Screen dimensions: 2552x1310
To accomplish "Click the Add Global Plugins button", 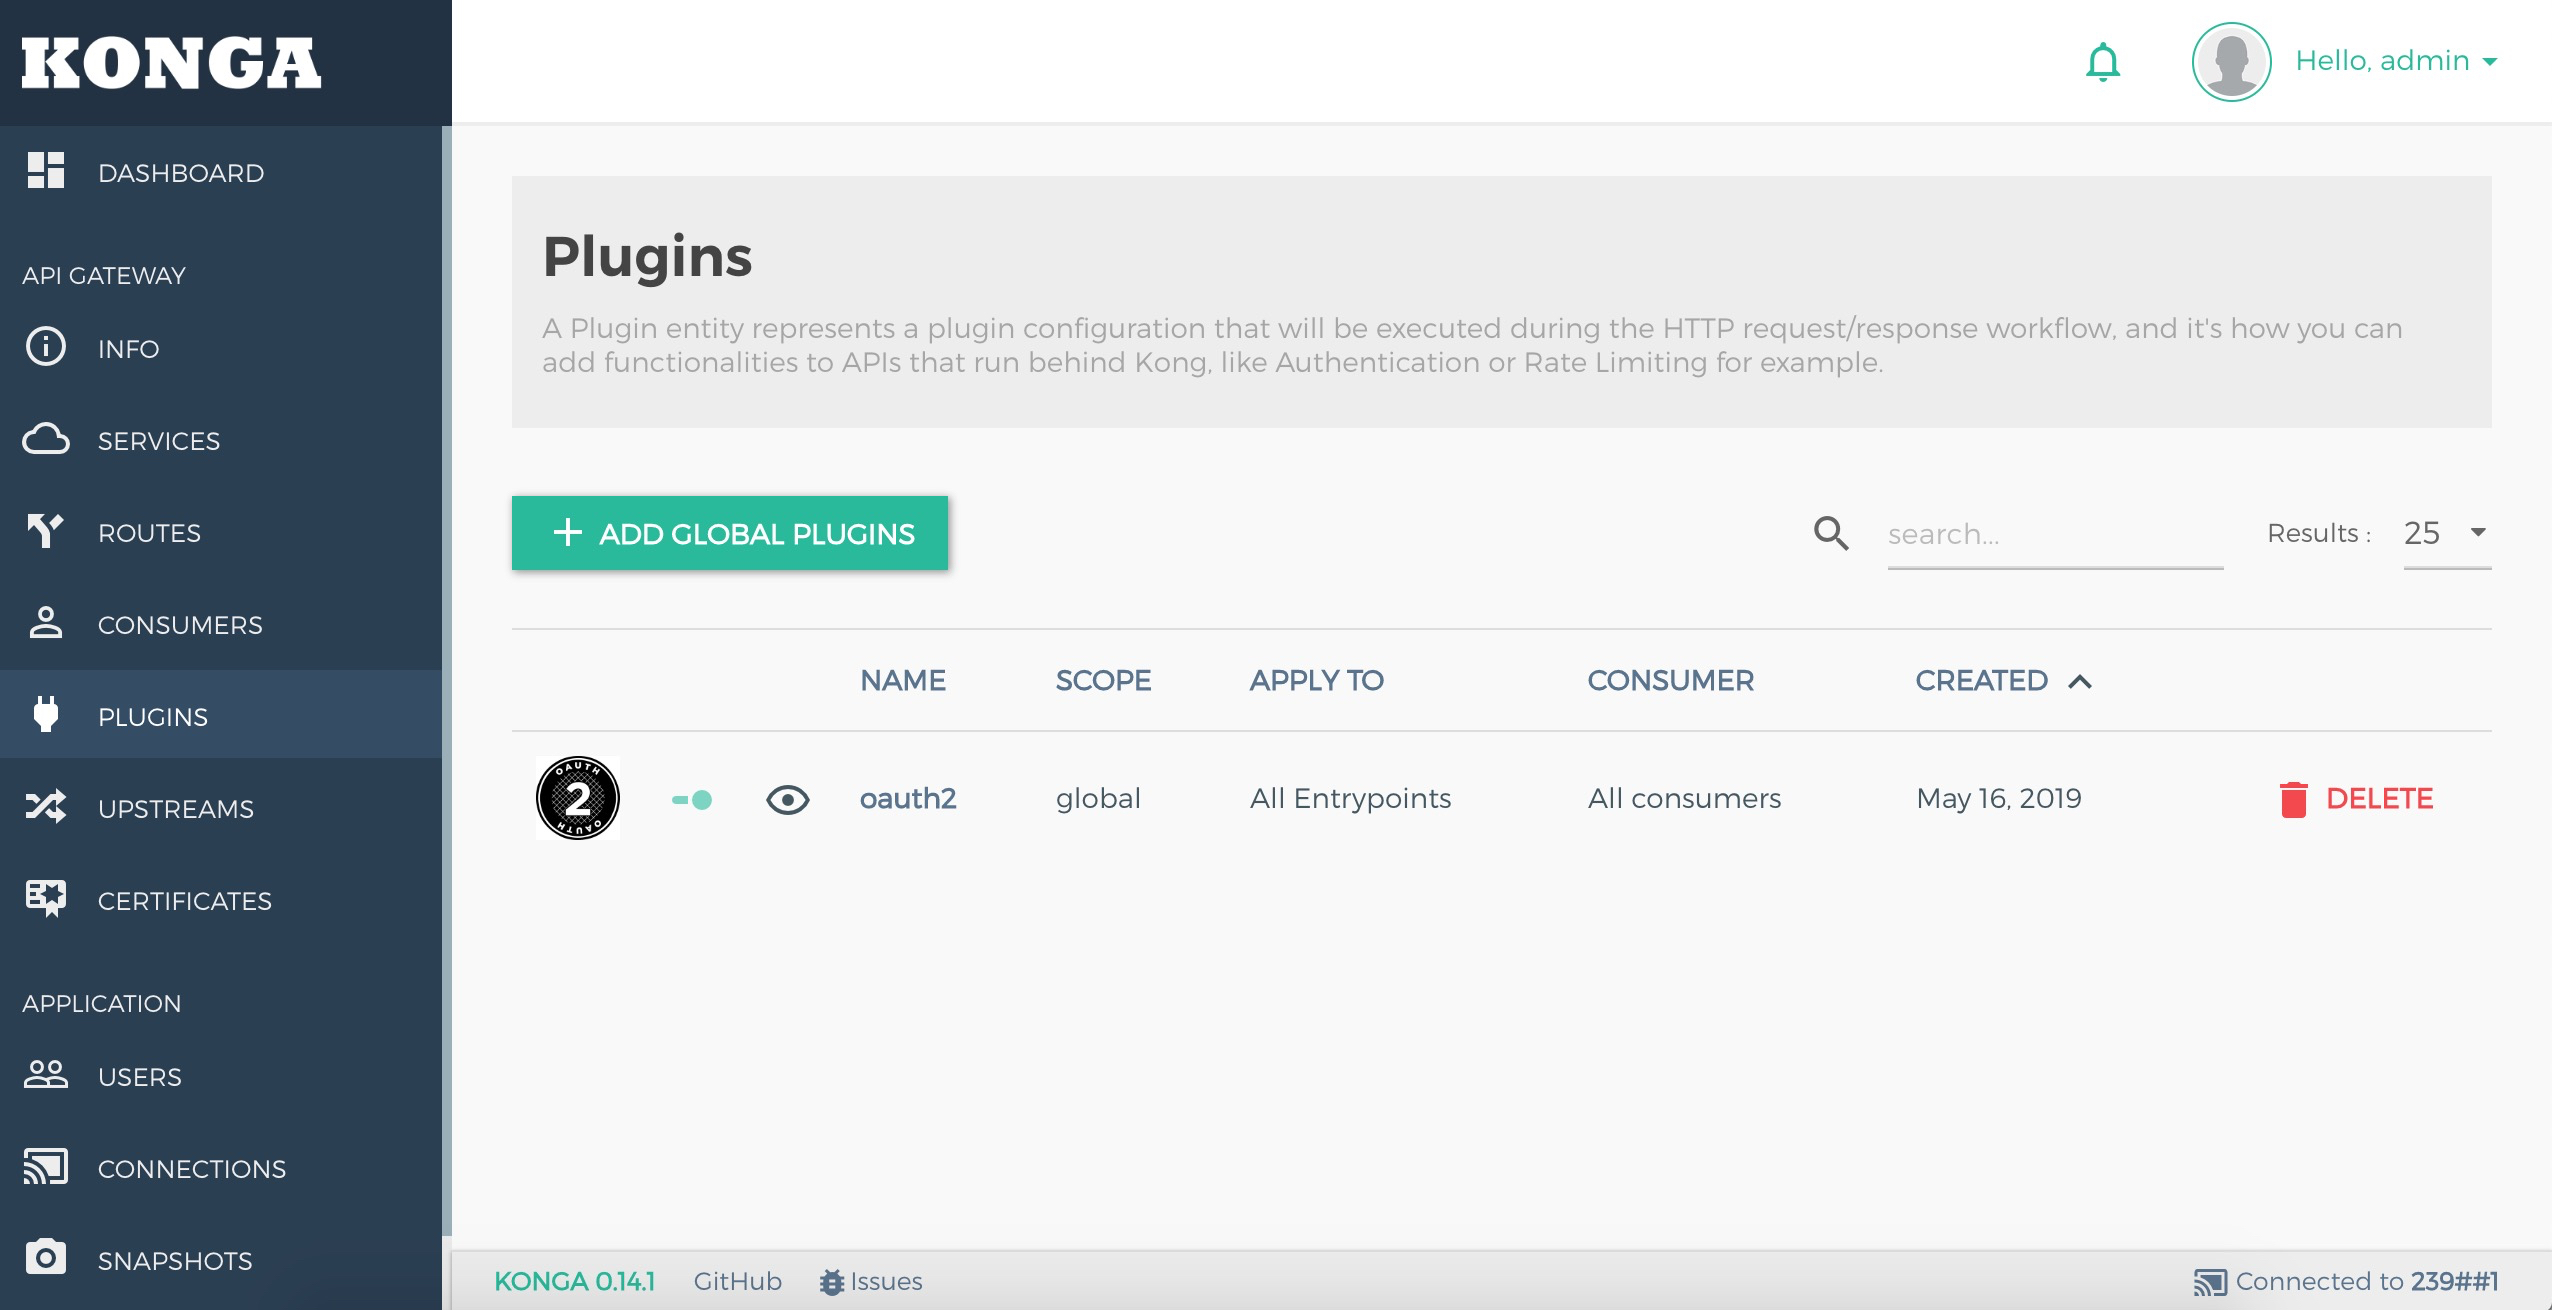I will (x=730, y=533).
